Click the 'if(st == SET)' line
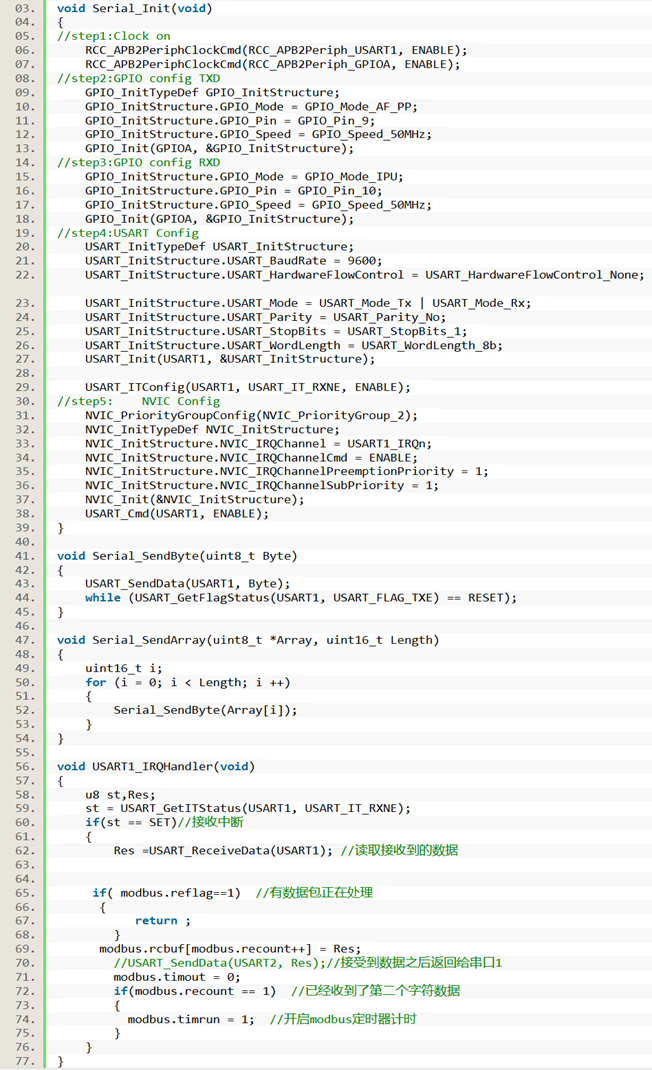This screenshot has width=652, height=1070. point(164,822)
